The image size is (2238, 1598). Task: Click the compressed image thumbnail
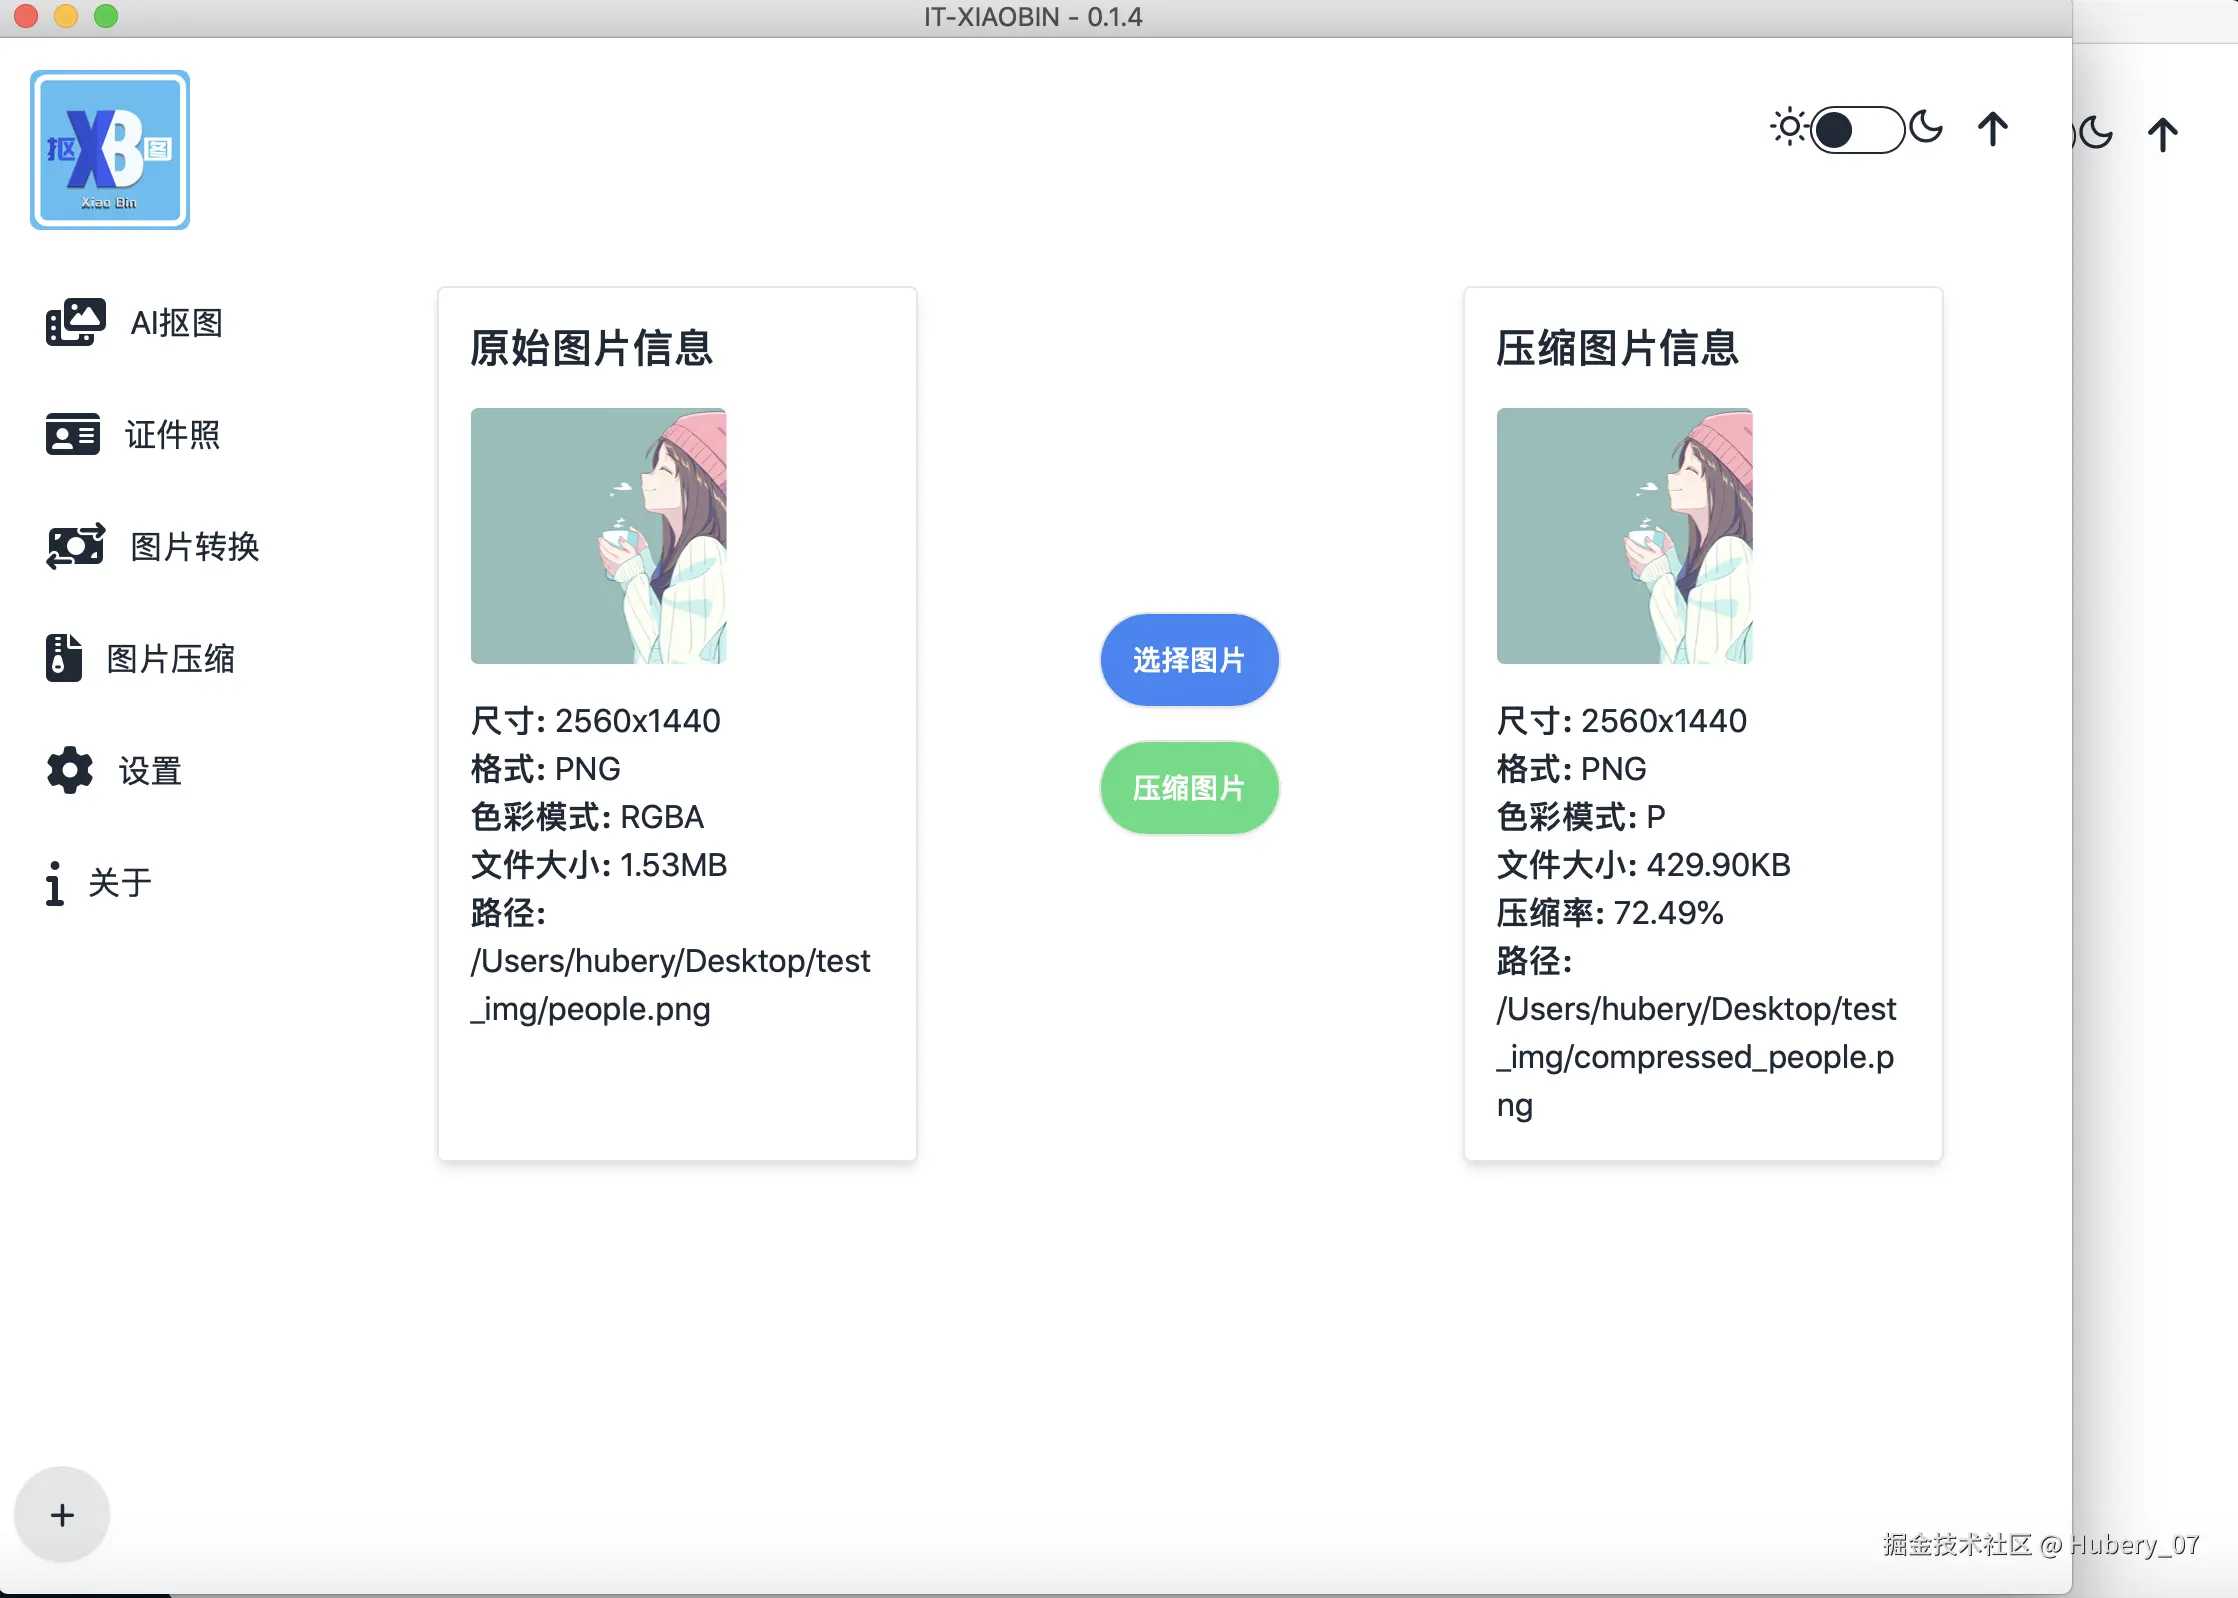click(1624, 535)
